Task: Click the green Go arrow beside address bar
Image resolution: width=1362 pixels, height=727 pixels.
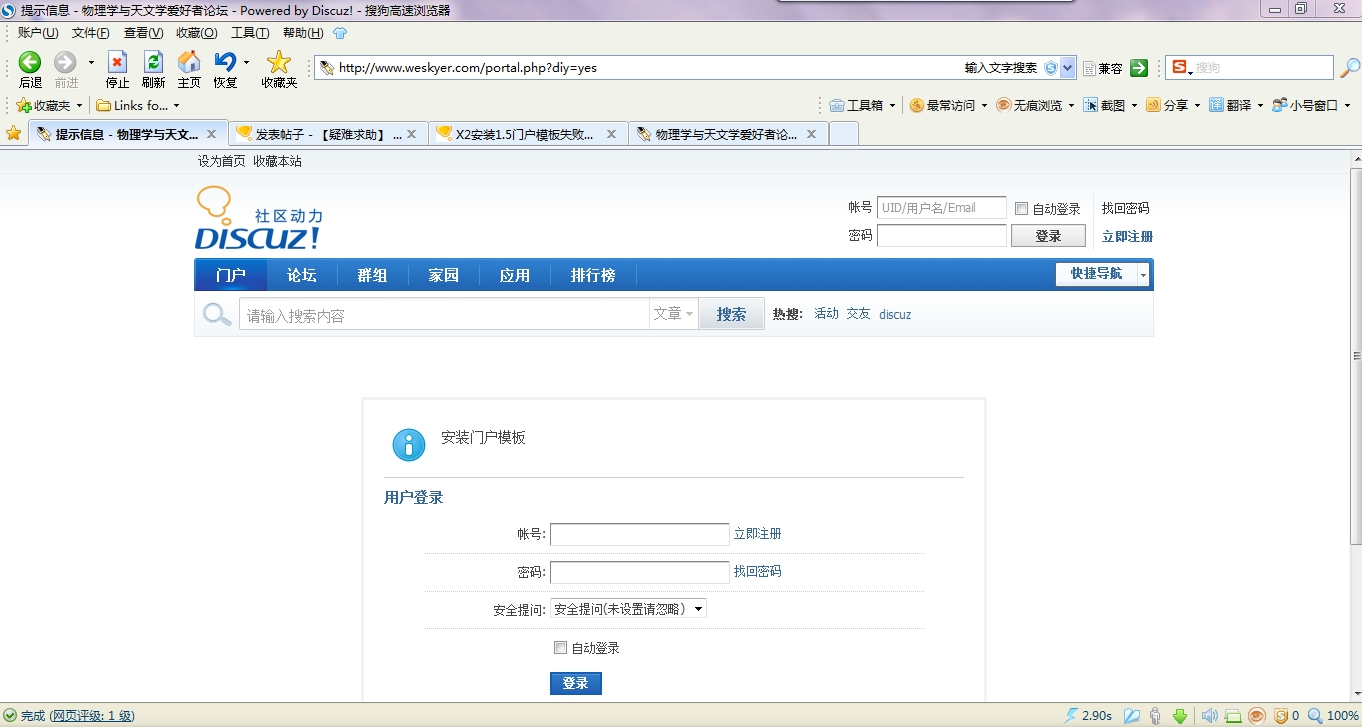Action: click(1139, 68)
